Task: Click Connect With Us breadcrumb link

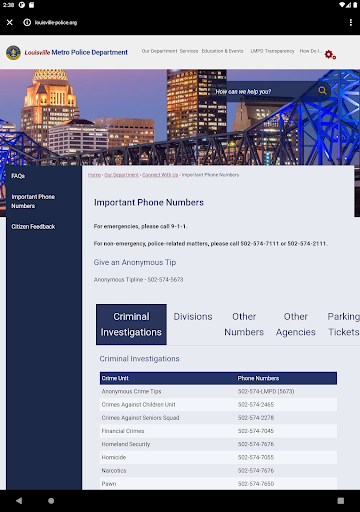Action: 160,175
